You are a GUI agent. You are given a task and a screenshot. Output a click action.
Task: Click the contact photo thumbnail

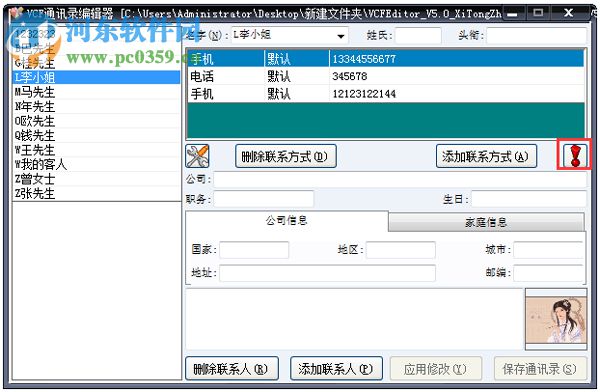556,320
